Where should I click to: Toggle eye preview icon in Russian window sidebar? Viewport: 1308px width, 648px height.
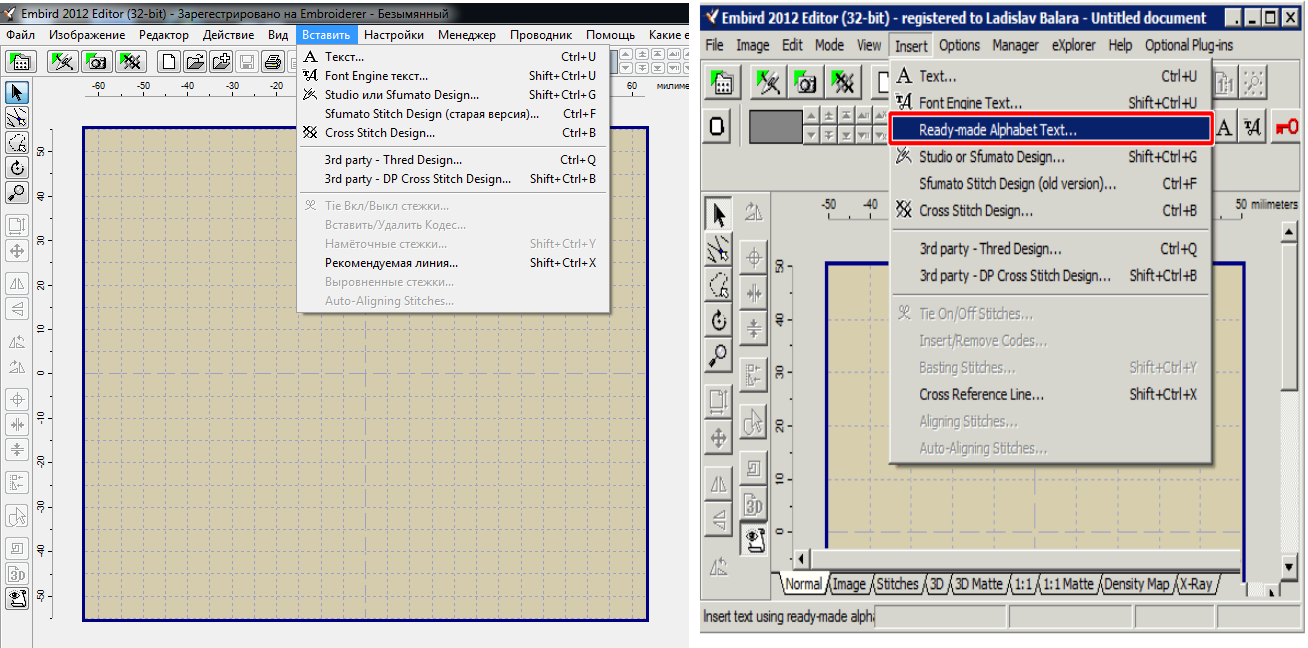click(x=17, y=599)
